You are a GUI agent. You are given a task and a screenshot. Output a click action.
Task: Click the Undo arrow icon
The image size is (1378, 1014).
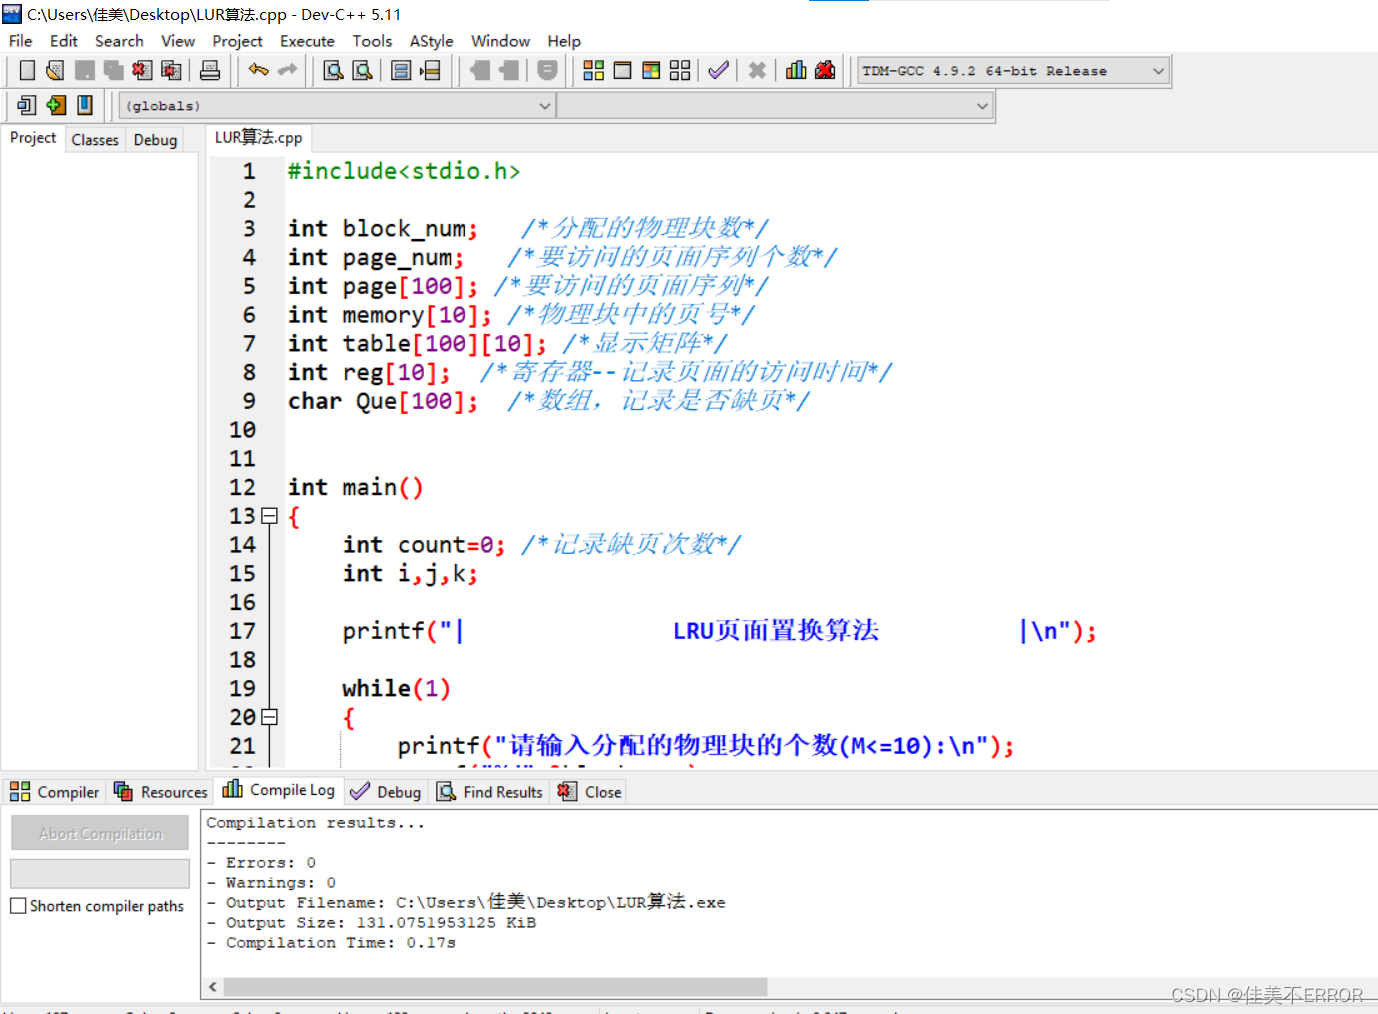pyautogui.click(x=259, y=70)
